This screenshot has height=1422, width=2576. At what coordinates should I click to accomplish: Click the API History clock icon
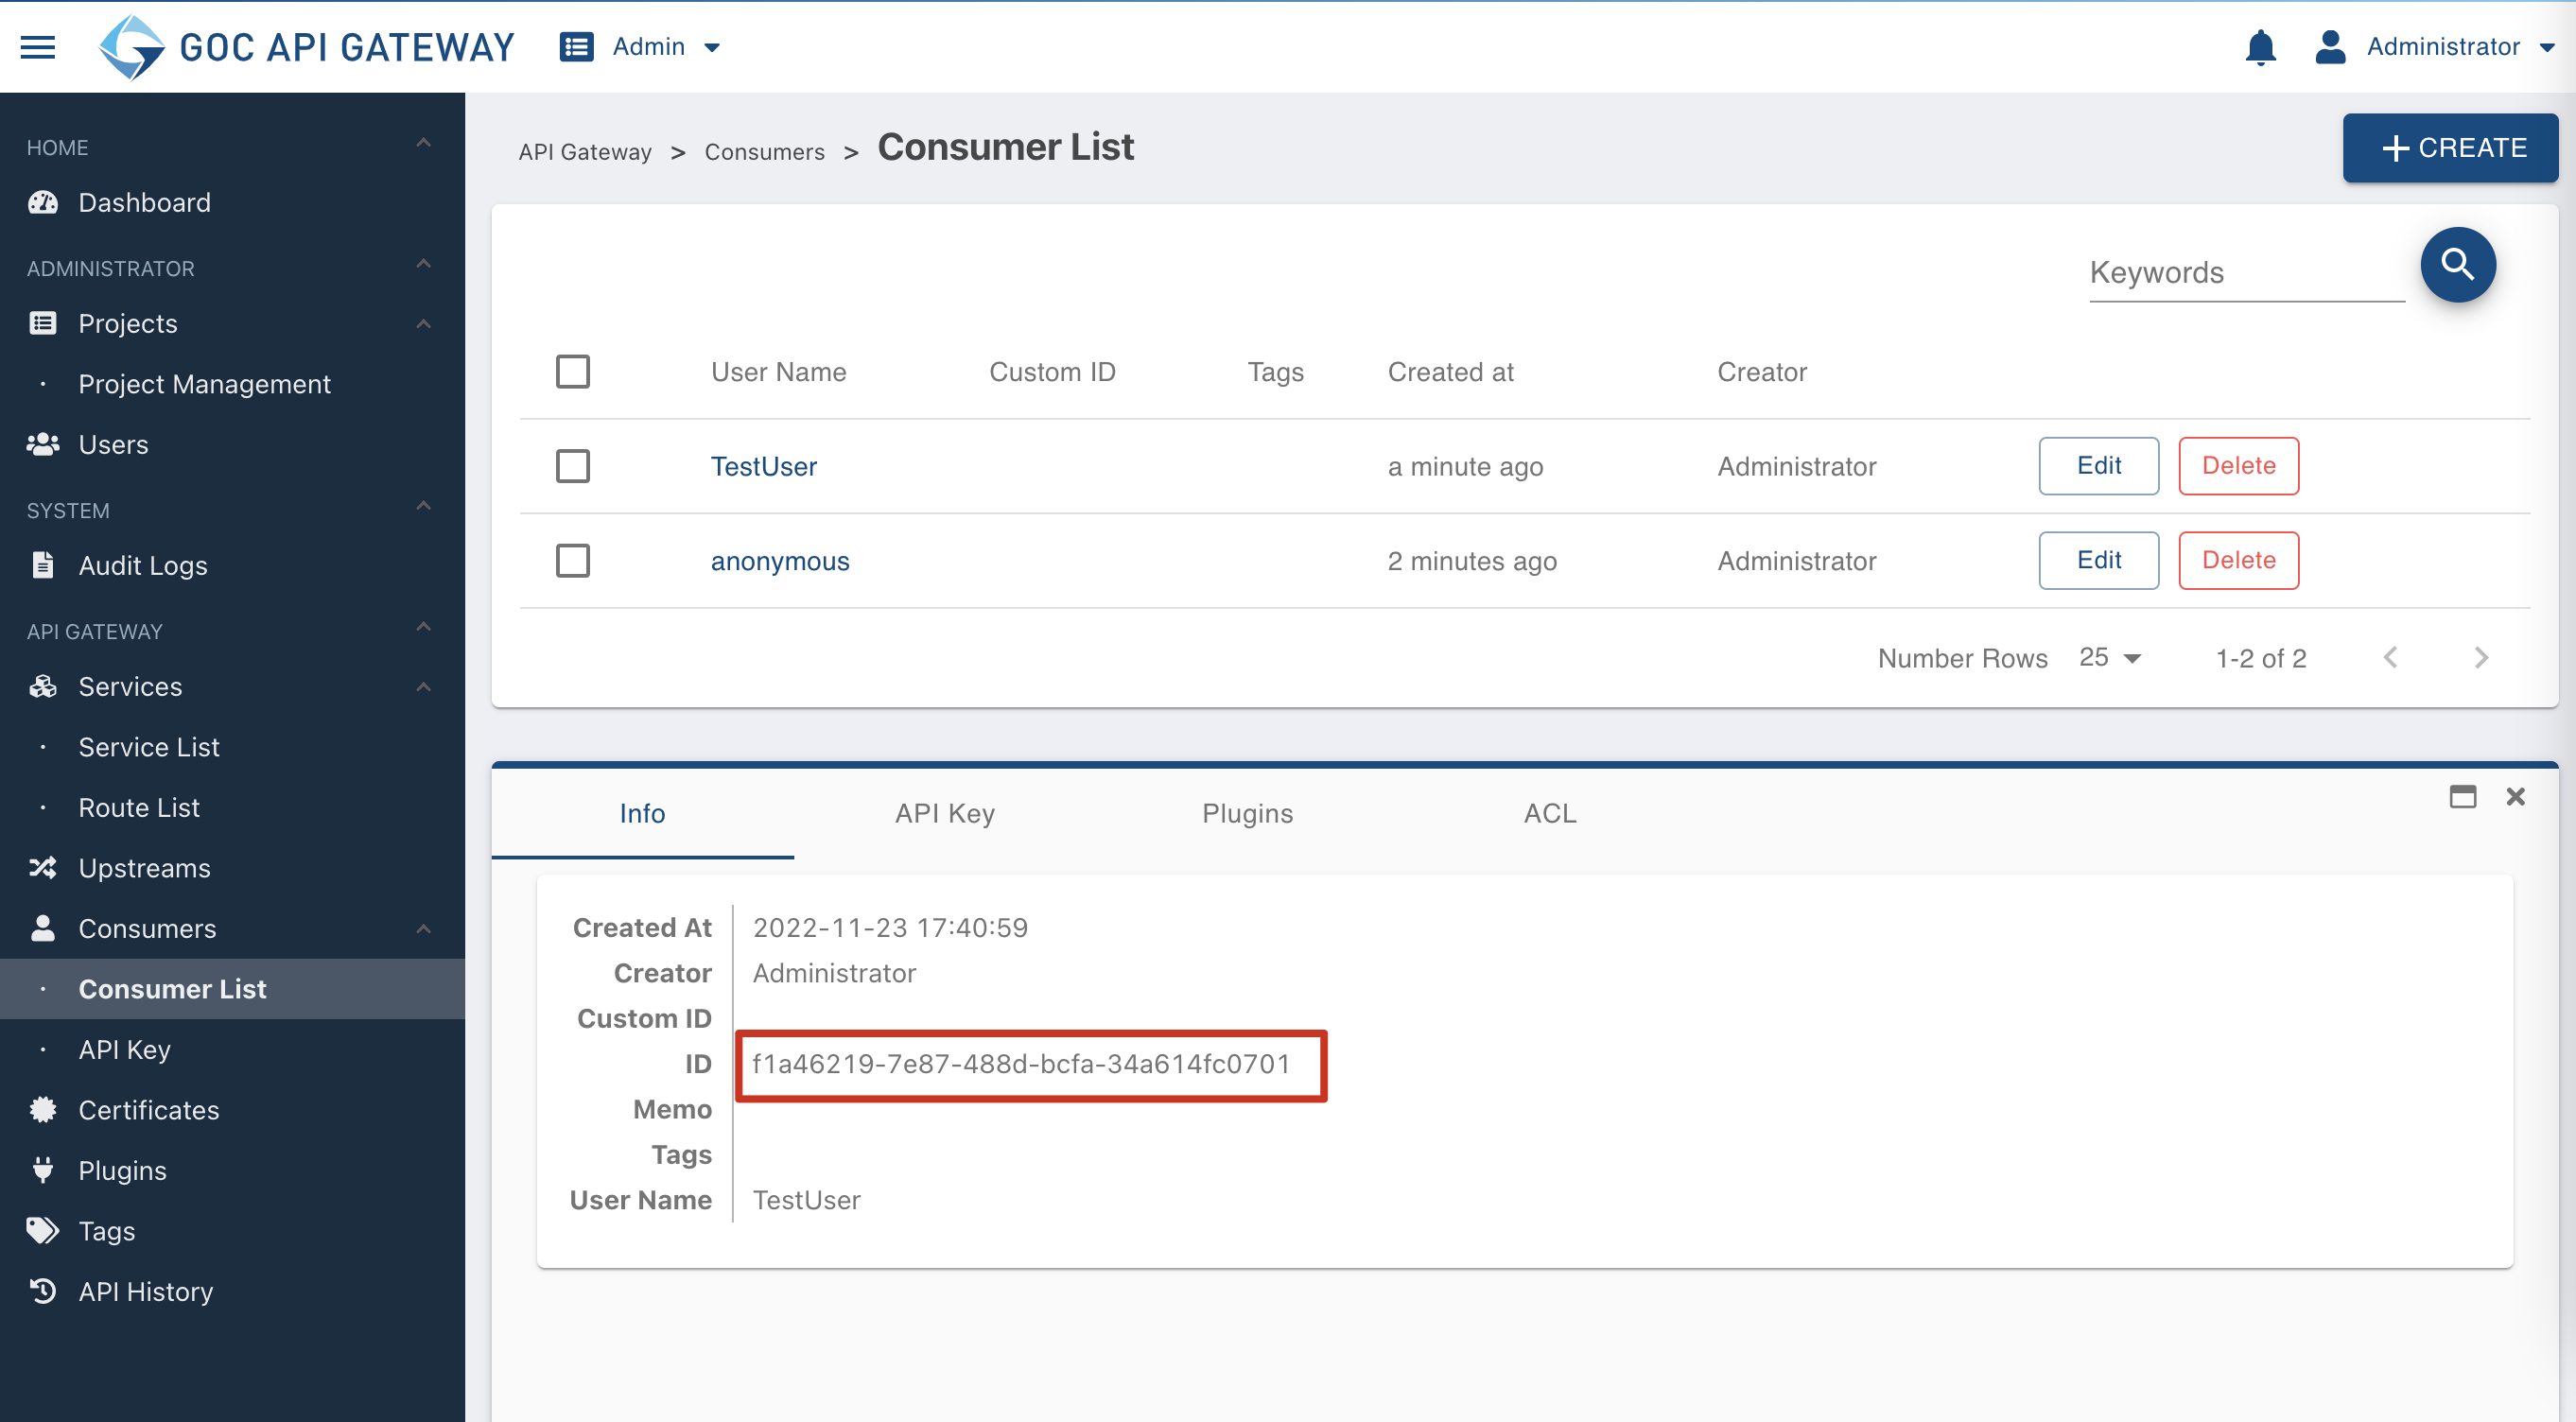pyautogui.click(x=43, y=1291)
